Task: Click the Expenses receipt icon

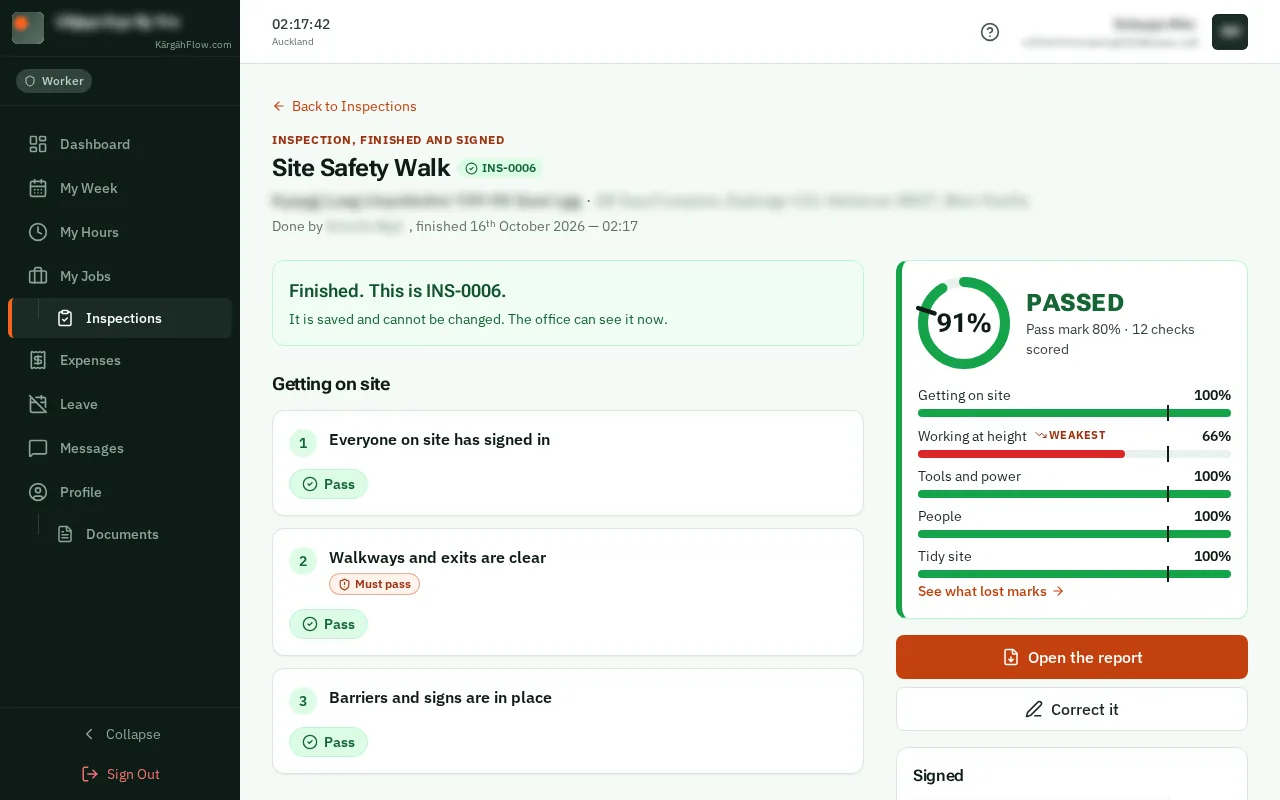Action: click(x=38, y=360)
